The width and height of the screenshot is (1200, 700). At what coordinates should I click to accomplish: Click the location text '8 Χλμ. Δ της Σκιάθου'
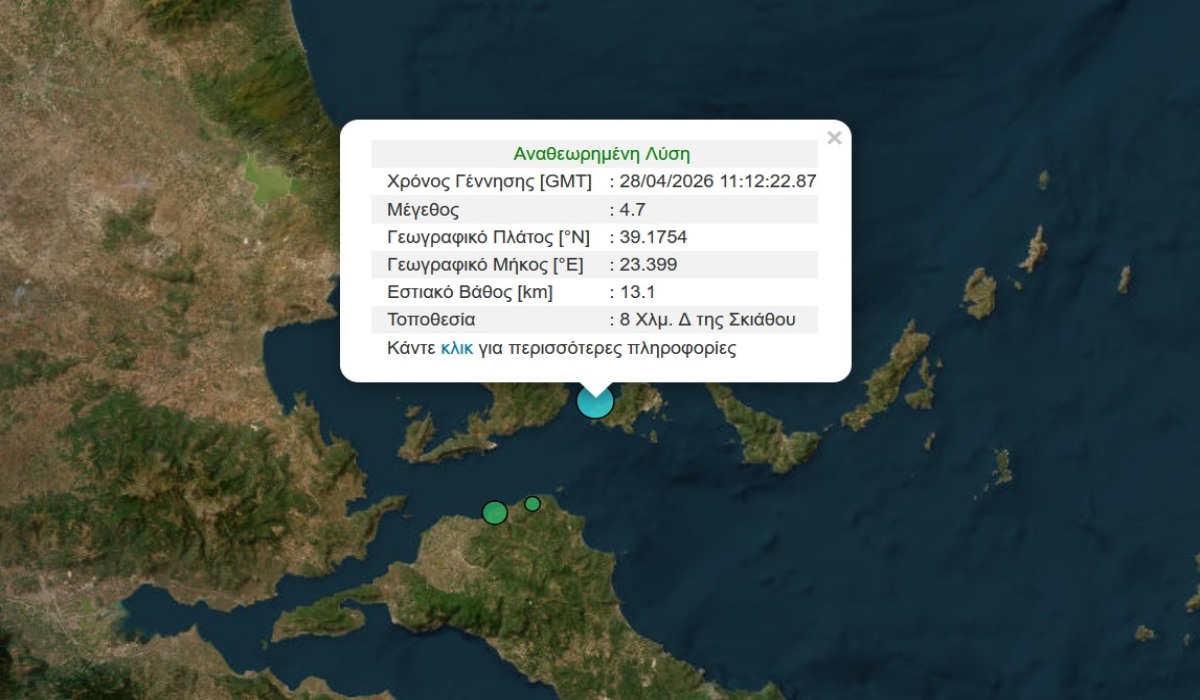pos(707,320)
